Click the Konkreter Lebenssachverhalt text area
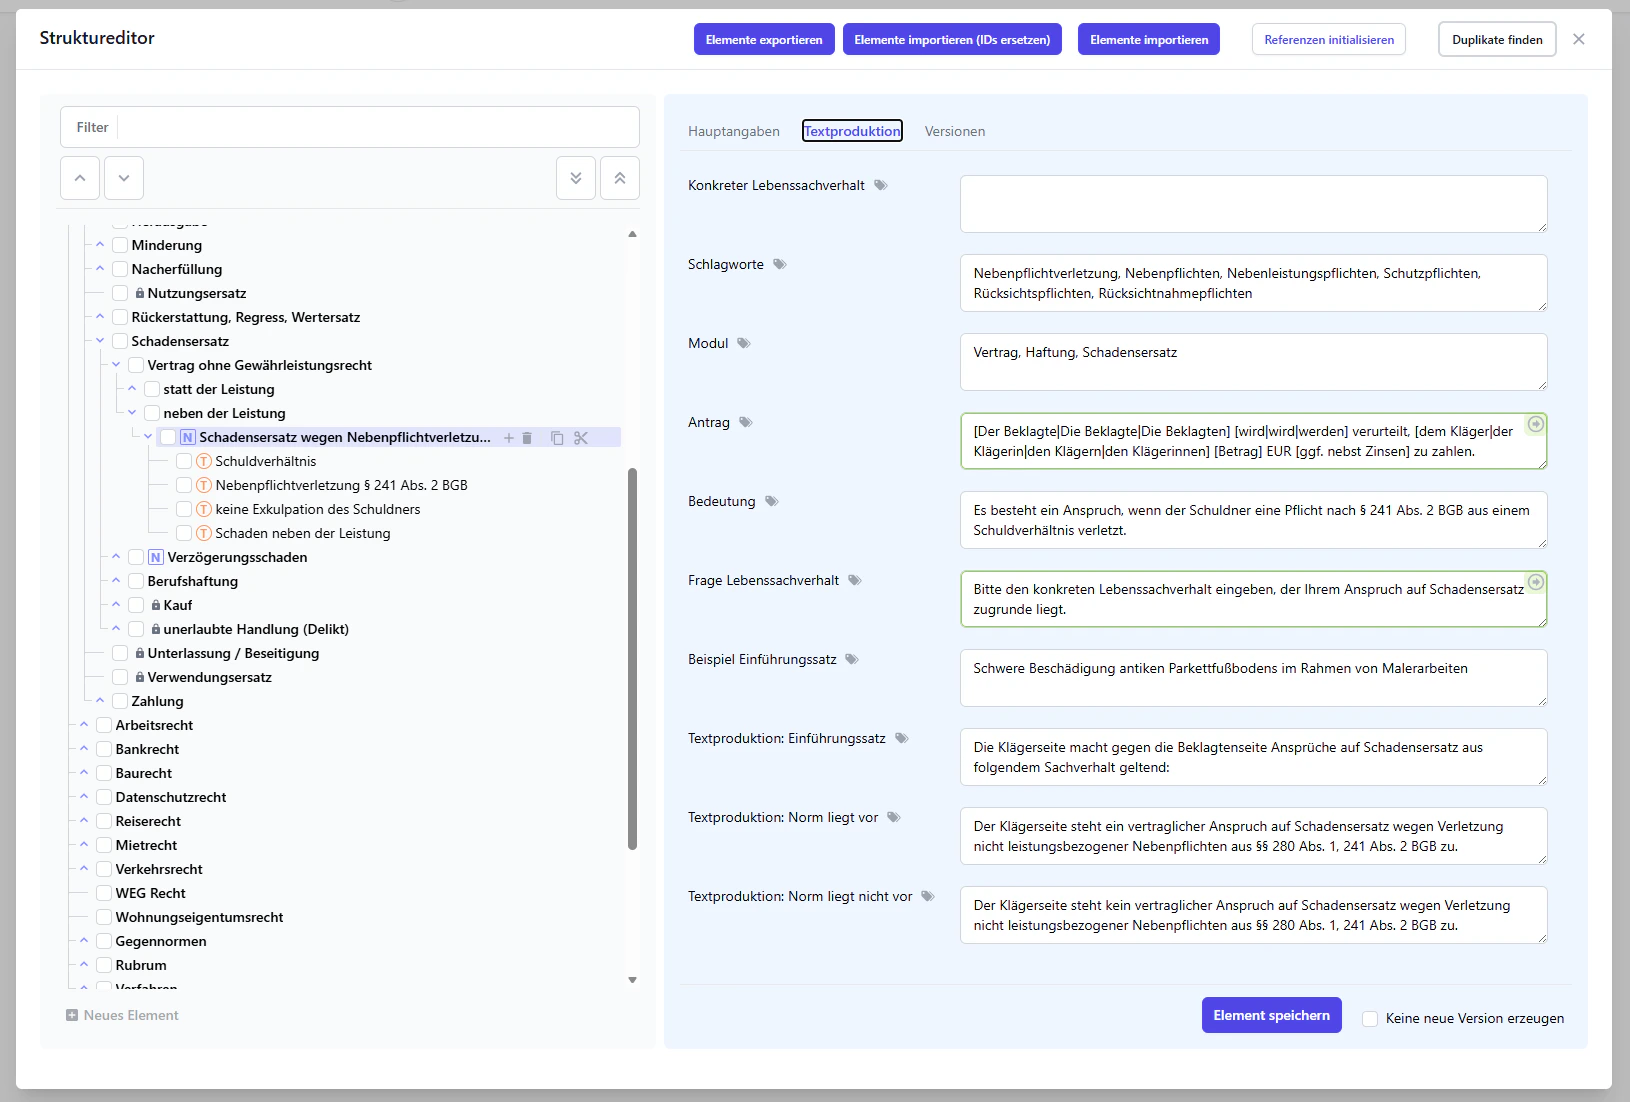This screenshot has height=1102, width=1630. coord(1254,204)
